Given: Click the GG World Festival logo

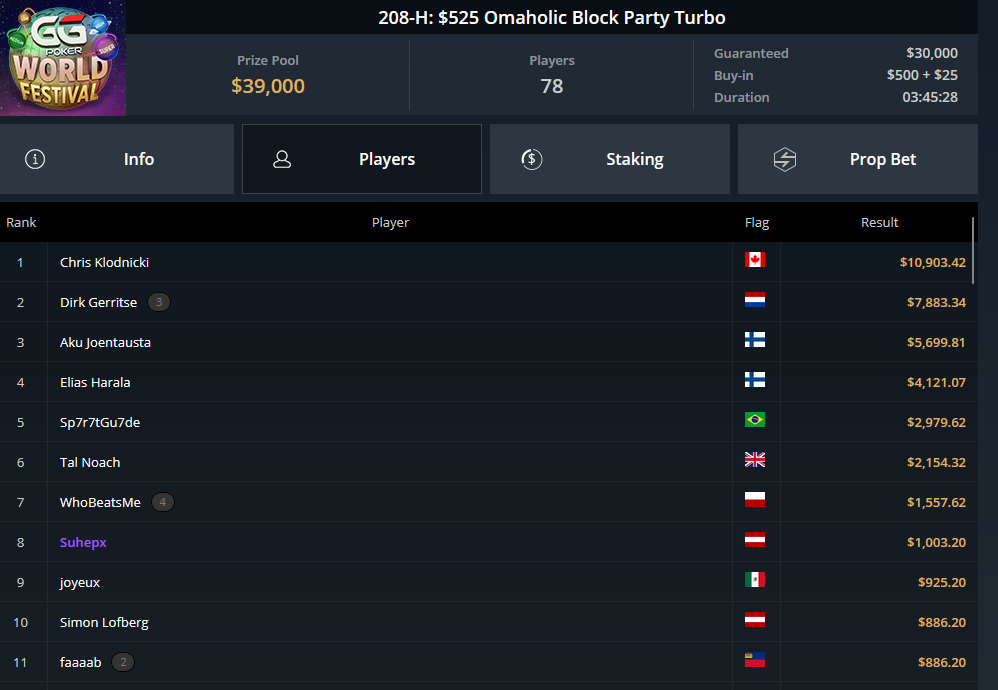Looking at the screenshot, I should pyautogui.click(x=63, y=58).
